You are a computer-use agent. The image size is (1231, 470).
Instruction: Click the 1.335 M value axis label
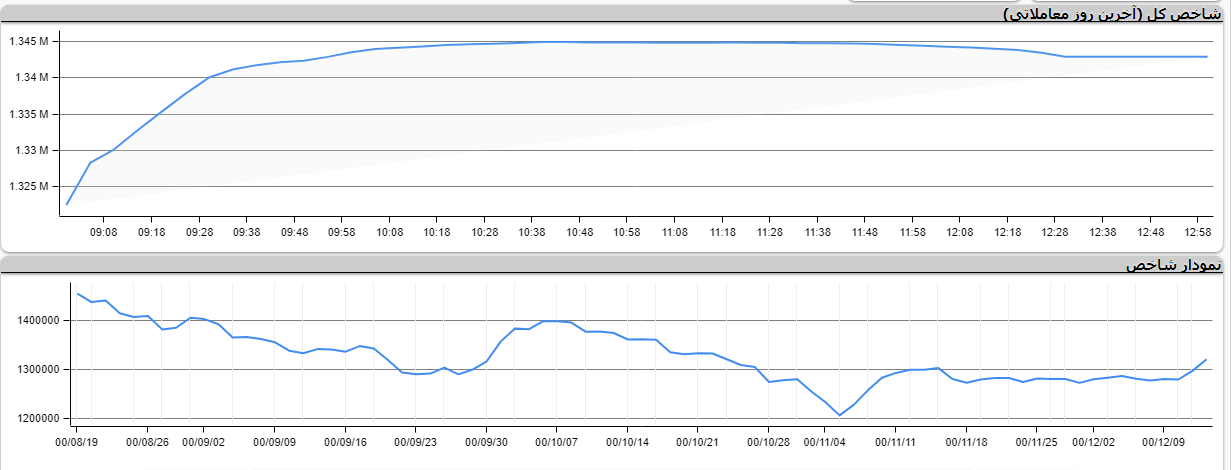click(x=29, y=114)
